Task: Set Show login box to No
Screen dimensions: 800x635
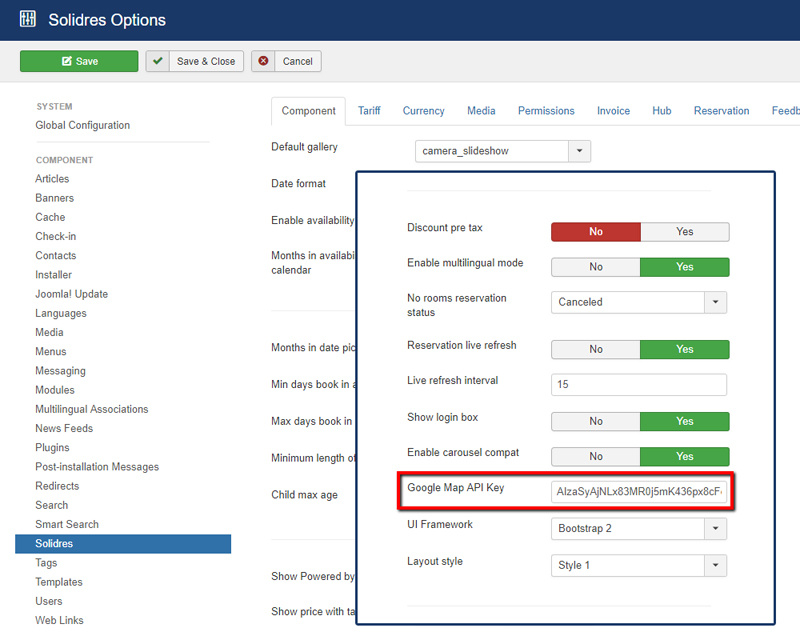Action: coord(596,421)
